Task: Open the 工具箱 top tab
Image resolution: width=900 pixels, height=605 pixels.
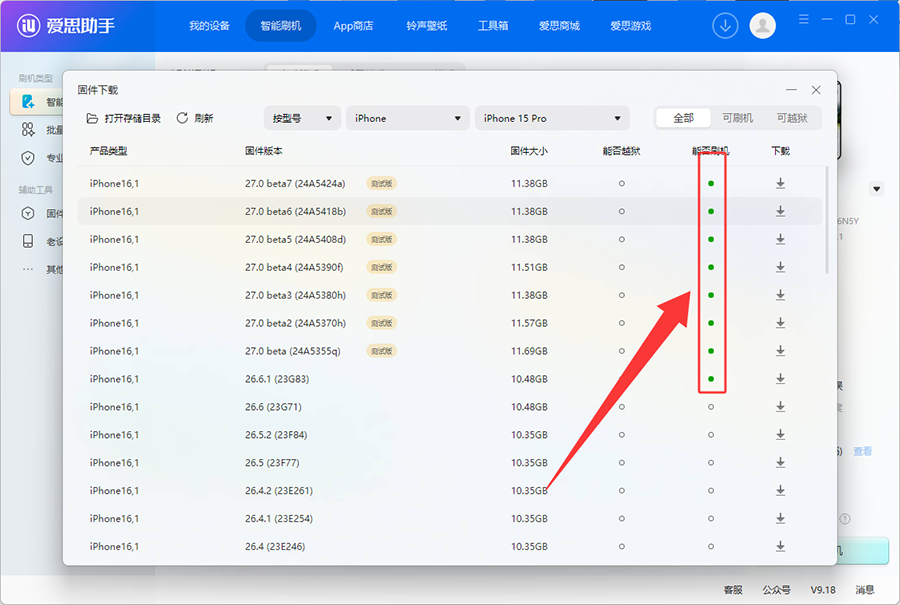Action: tap(493, 26)
